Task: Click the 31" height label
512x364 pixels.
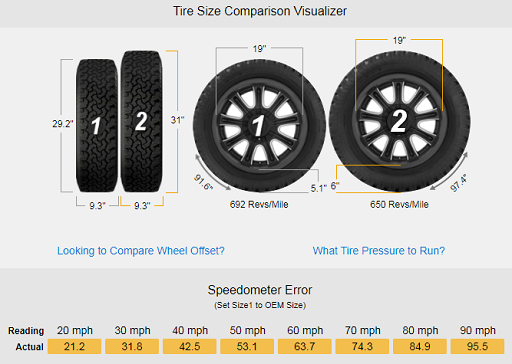Action: click(x=177, y=120)
